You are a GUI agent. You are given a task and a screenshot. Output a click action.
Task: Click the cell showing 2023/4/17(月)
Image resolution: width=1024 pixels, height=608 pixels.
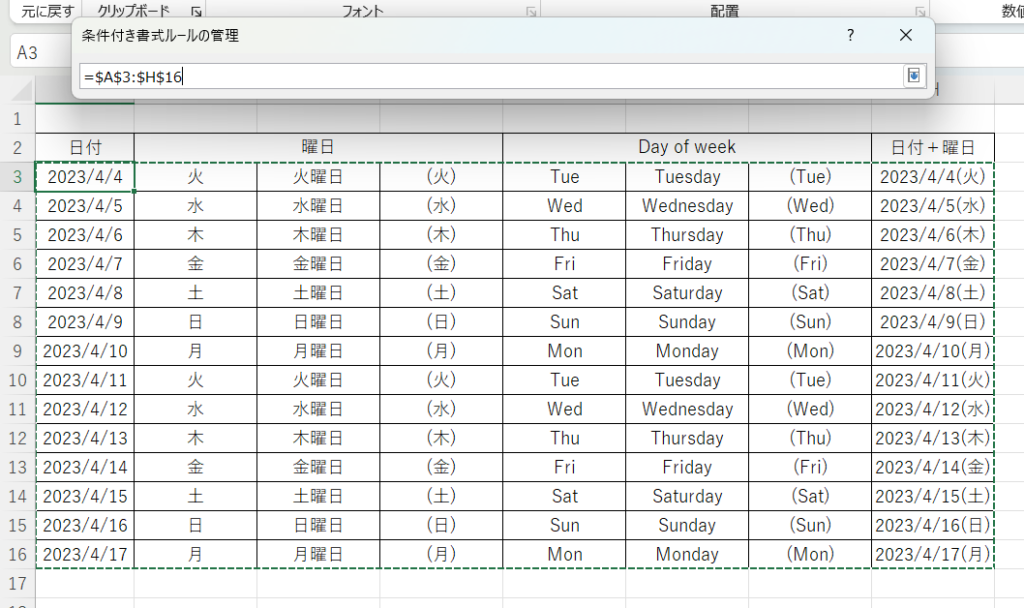pos(932,554)
